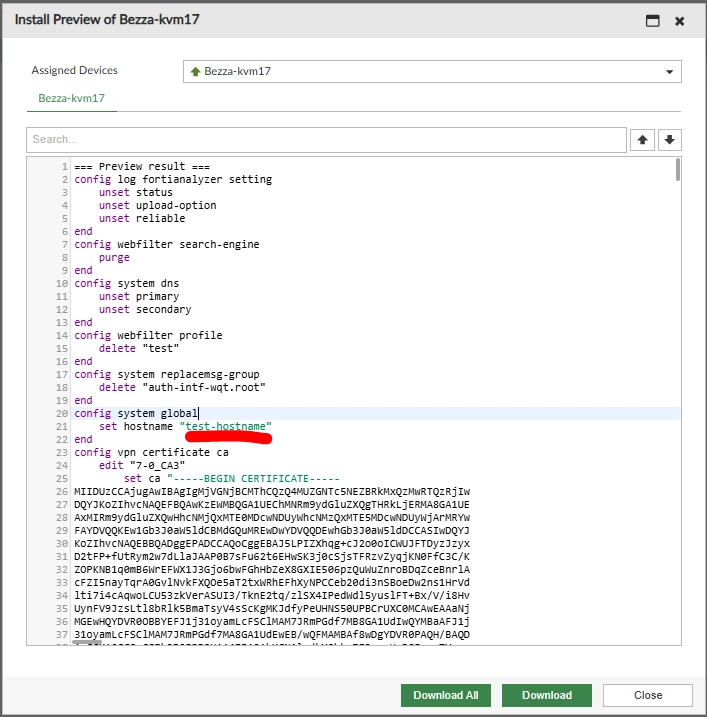Click line "config system global"
Screen dimensions: 707x717
(x=136, y=413)
